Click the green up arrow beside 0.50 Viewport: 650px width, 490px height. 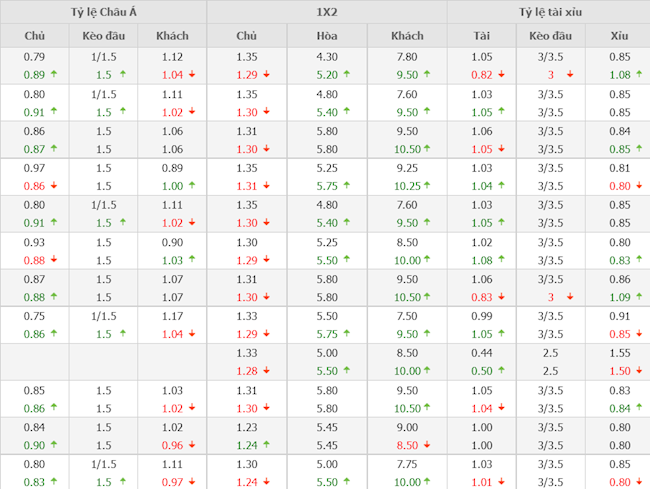point(506,371)
